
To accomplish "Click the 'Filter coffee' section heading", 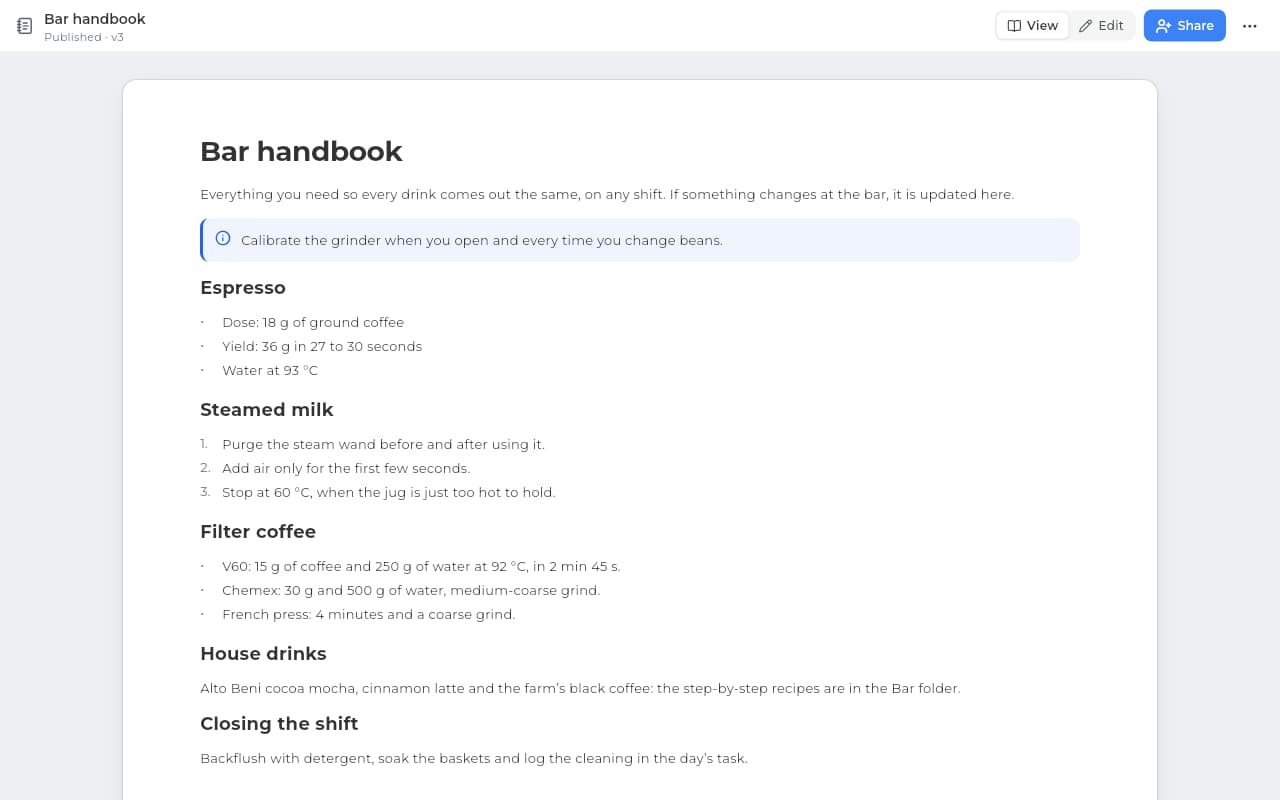I will [258, 532].
